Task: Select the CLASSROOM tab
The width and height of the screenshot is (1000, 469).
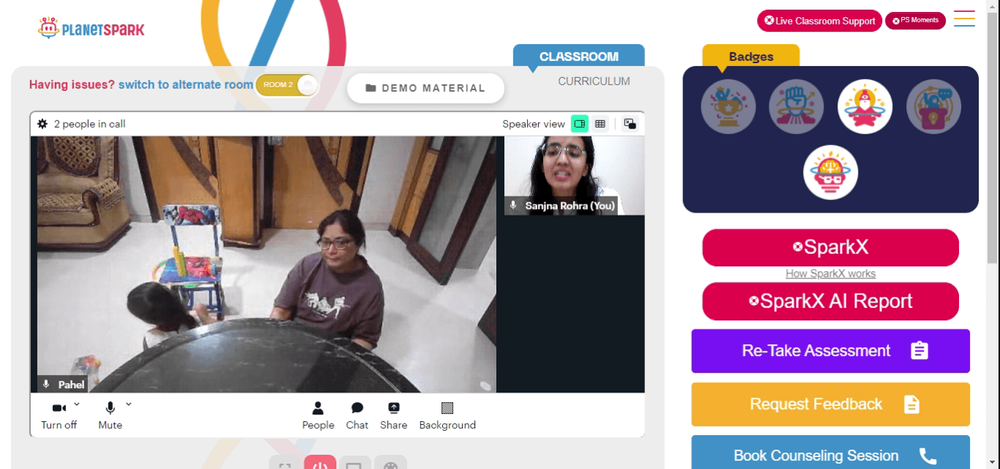Action: (x=578, y=56)
